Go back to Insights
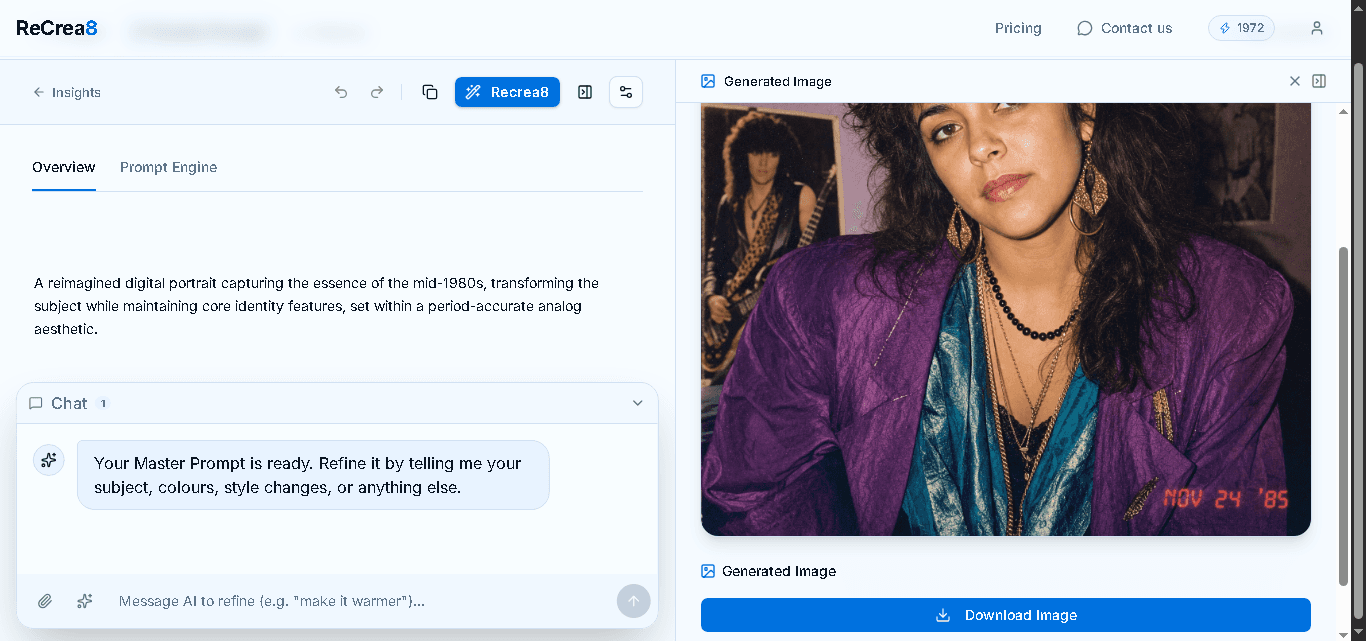 [x=67, y=92]
